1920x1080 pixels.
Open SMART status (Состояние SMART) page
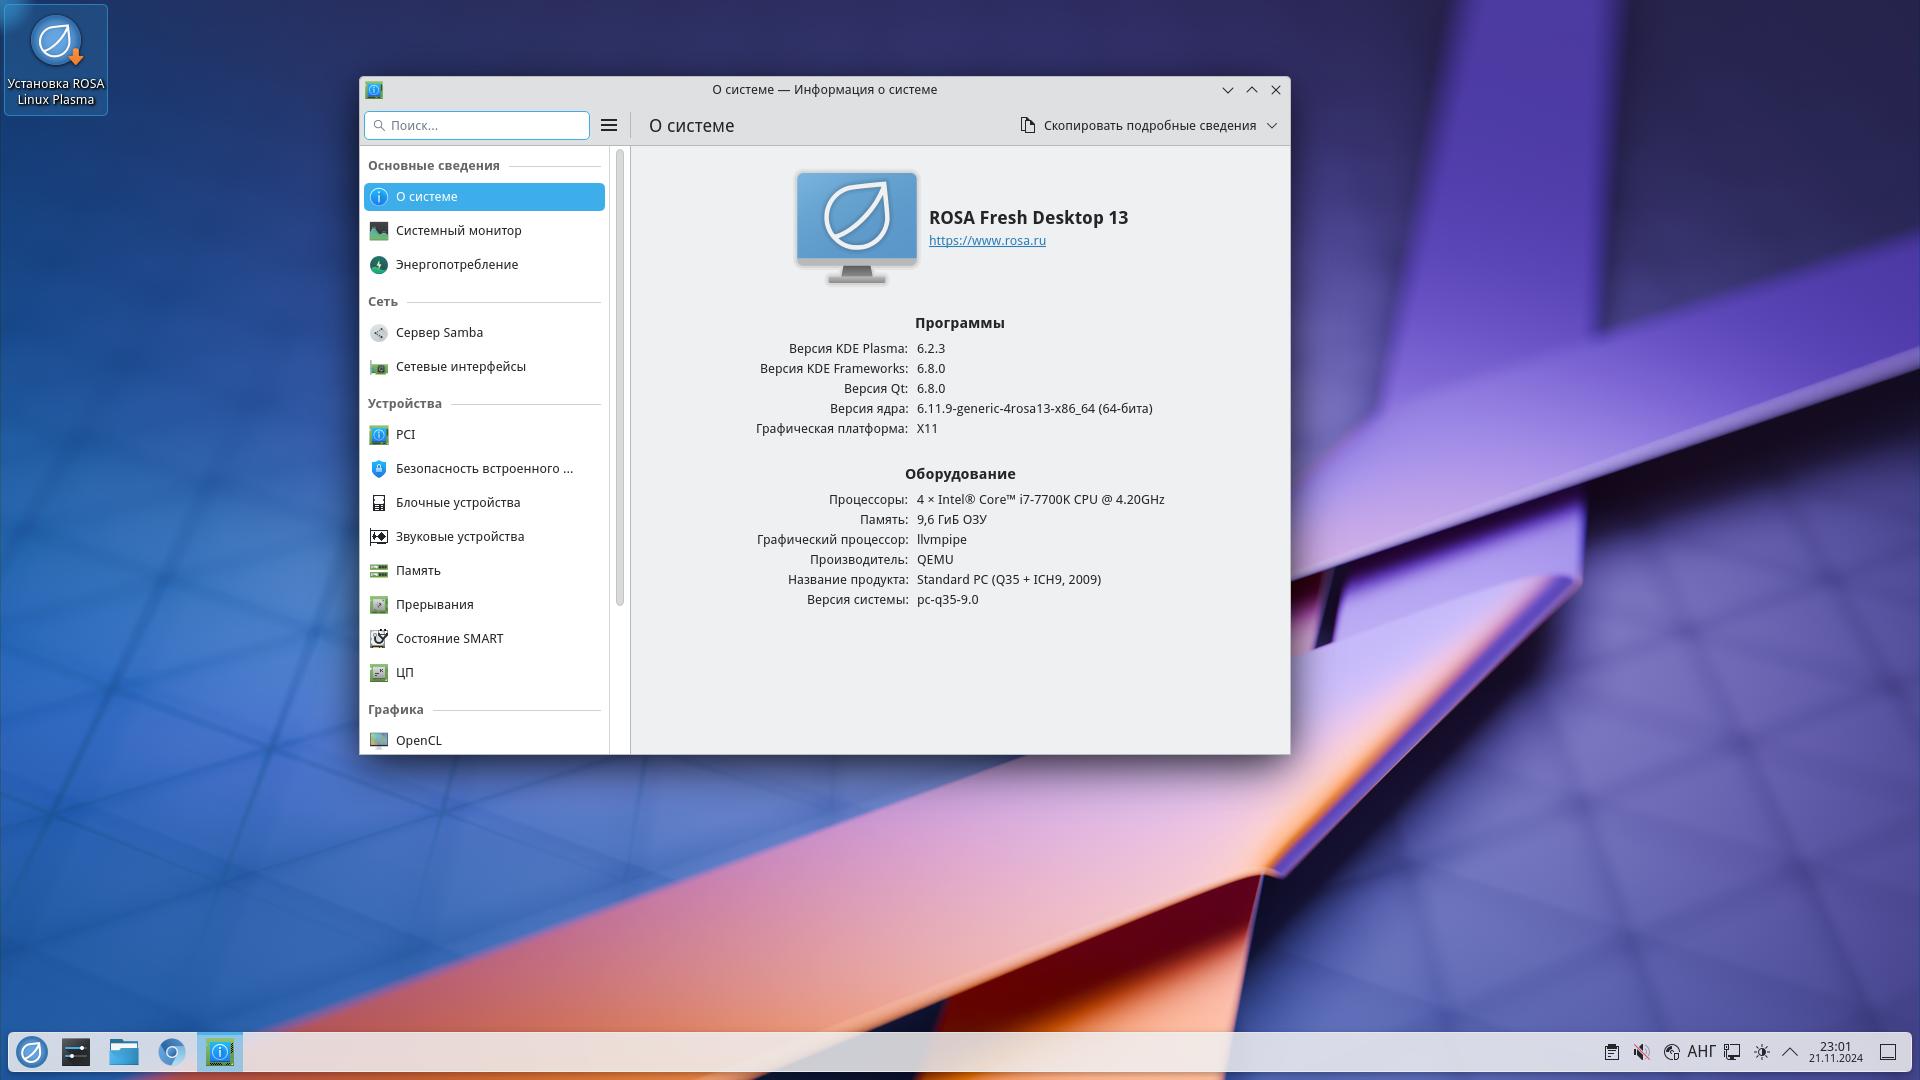[x=449, y=639]
